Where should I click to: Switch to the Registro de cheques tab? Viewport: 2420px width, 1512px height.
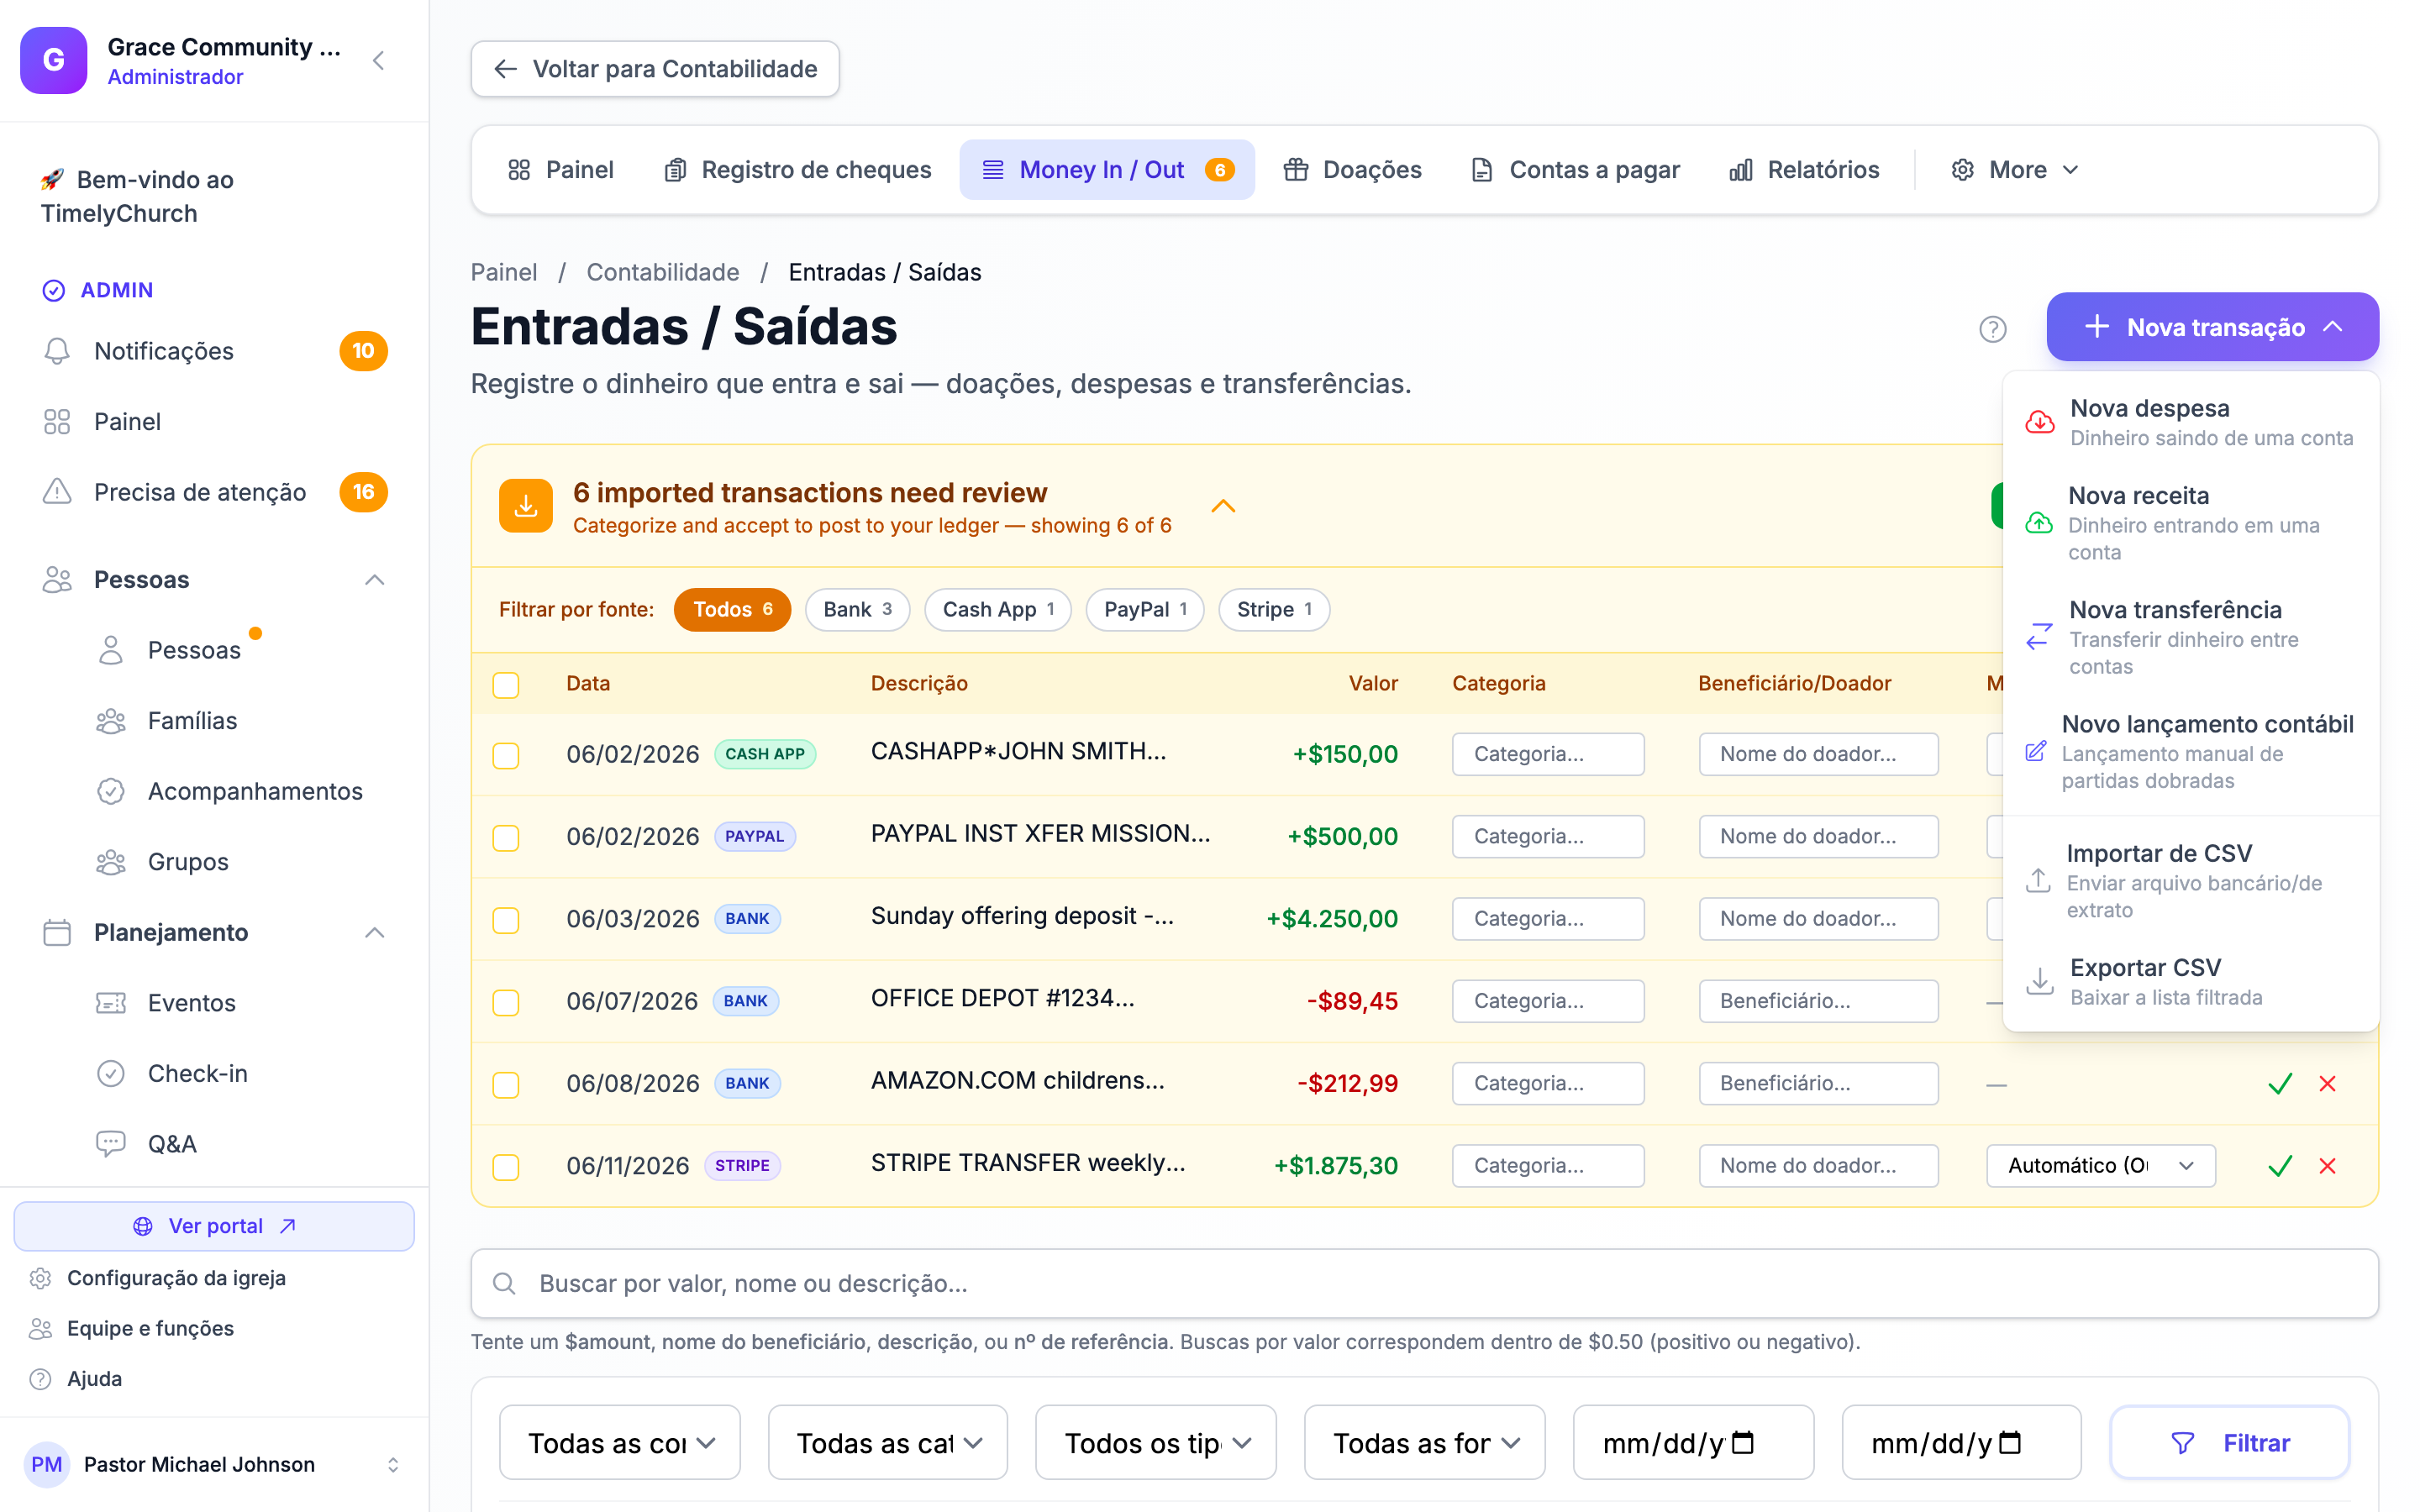point(797,170)
